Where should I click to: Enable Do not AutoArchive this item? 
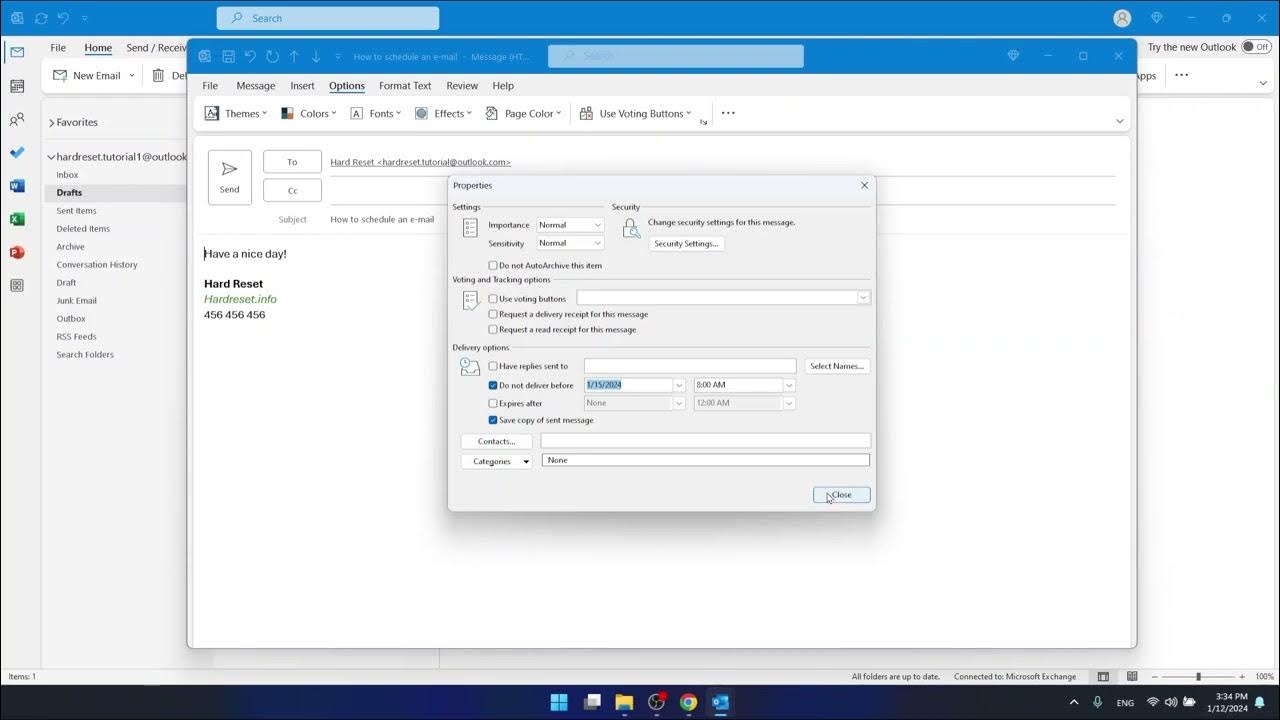point(492,265)
